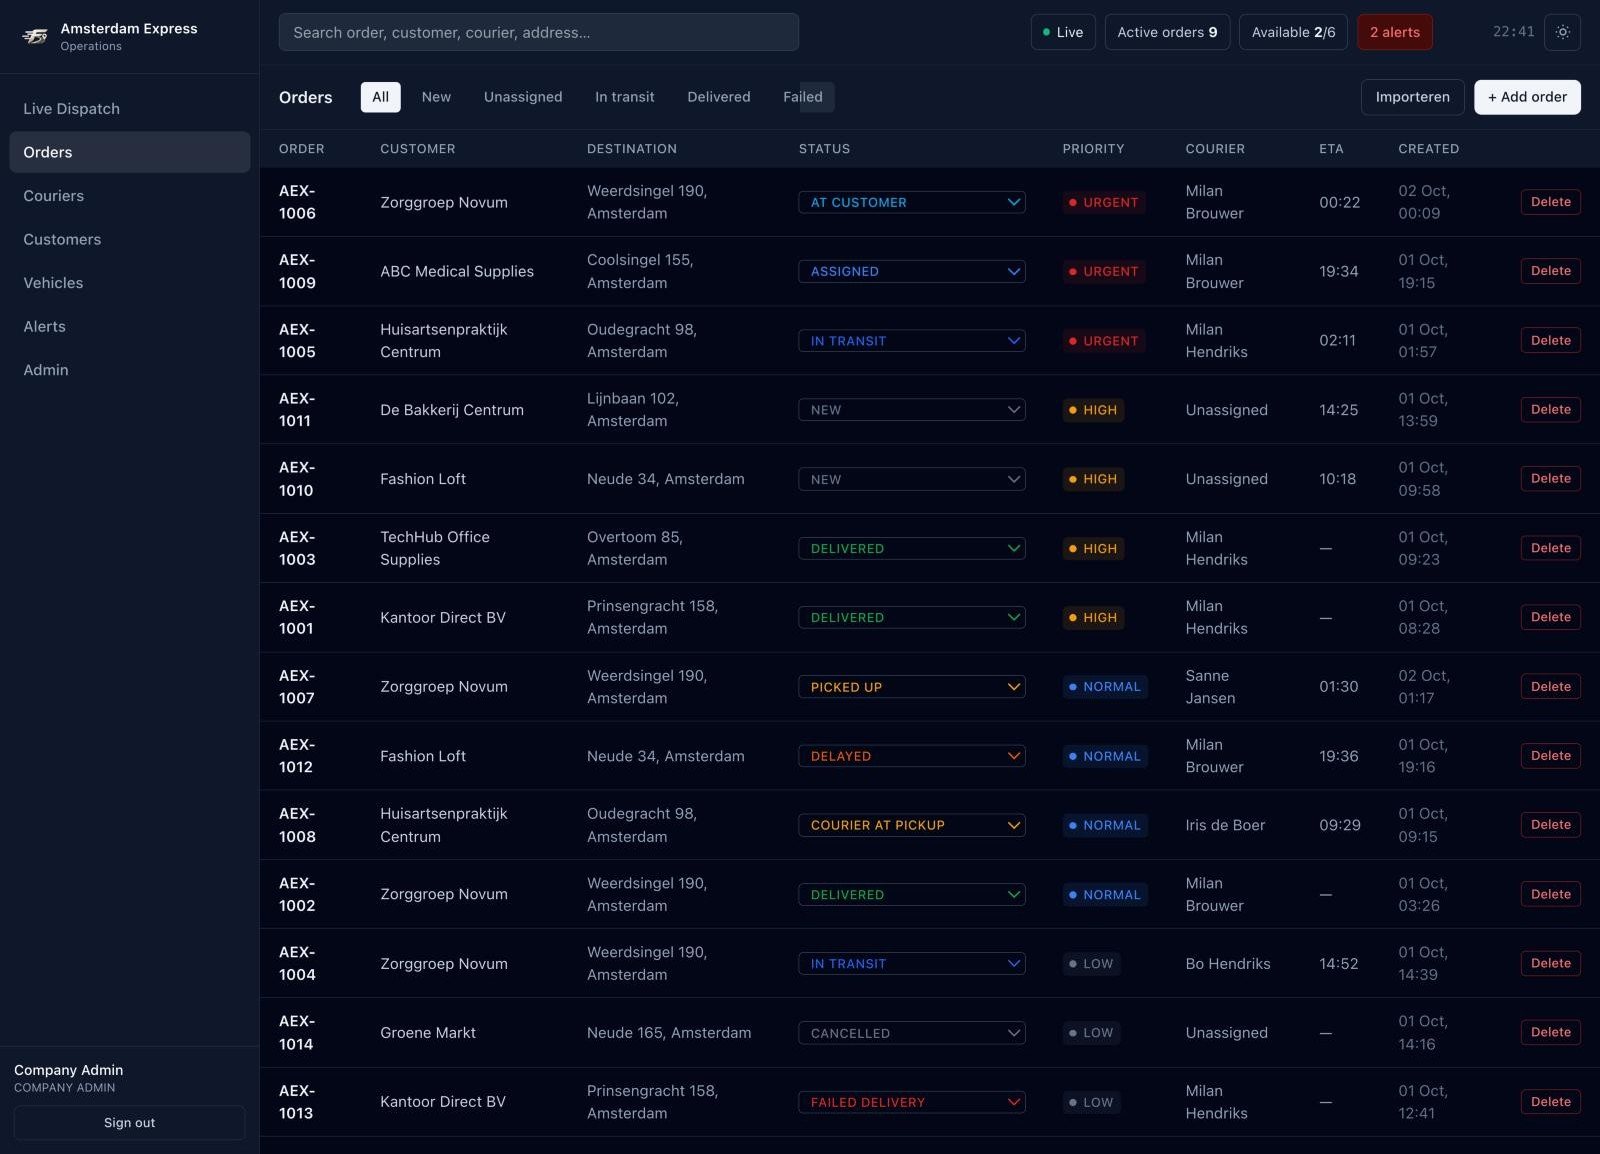Open FAILED DELIVERY dropdown for AEX-1013
The height and width of the screenshot is (1154, 1600).
[911, 1102]
